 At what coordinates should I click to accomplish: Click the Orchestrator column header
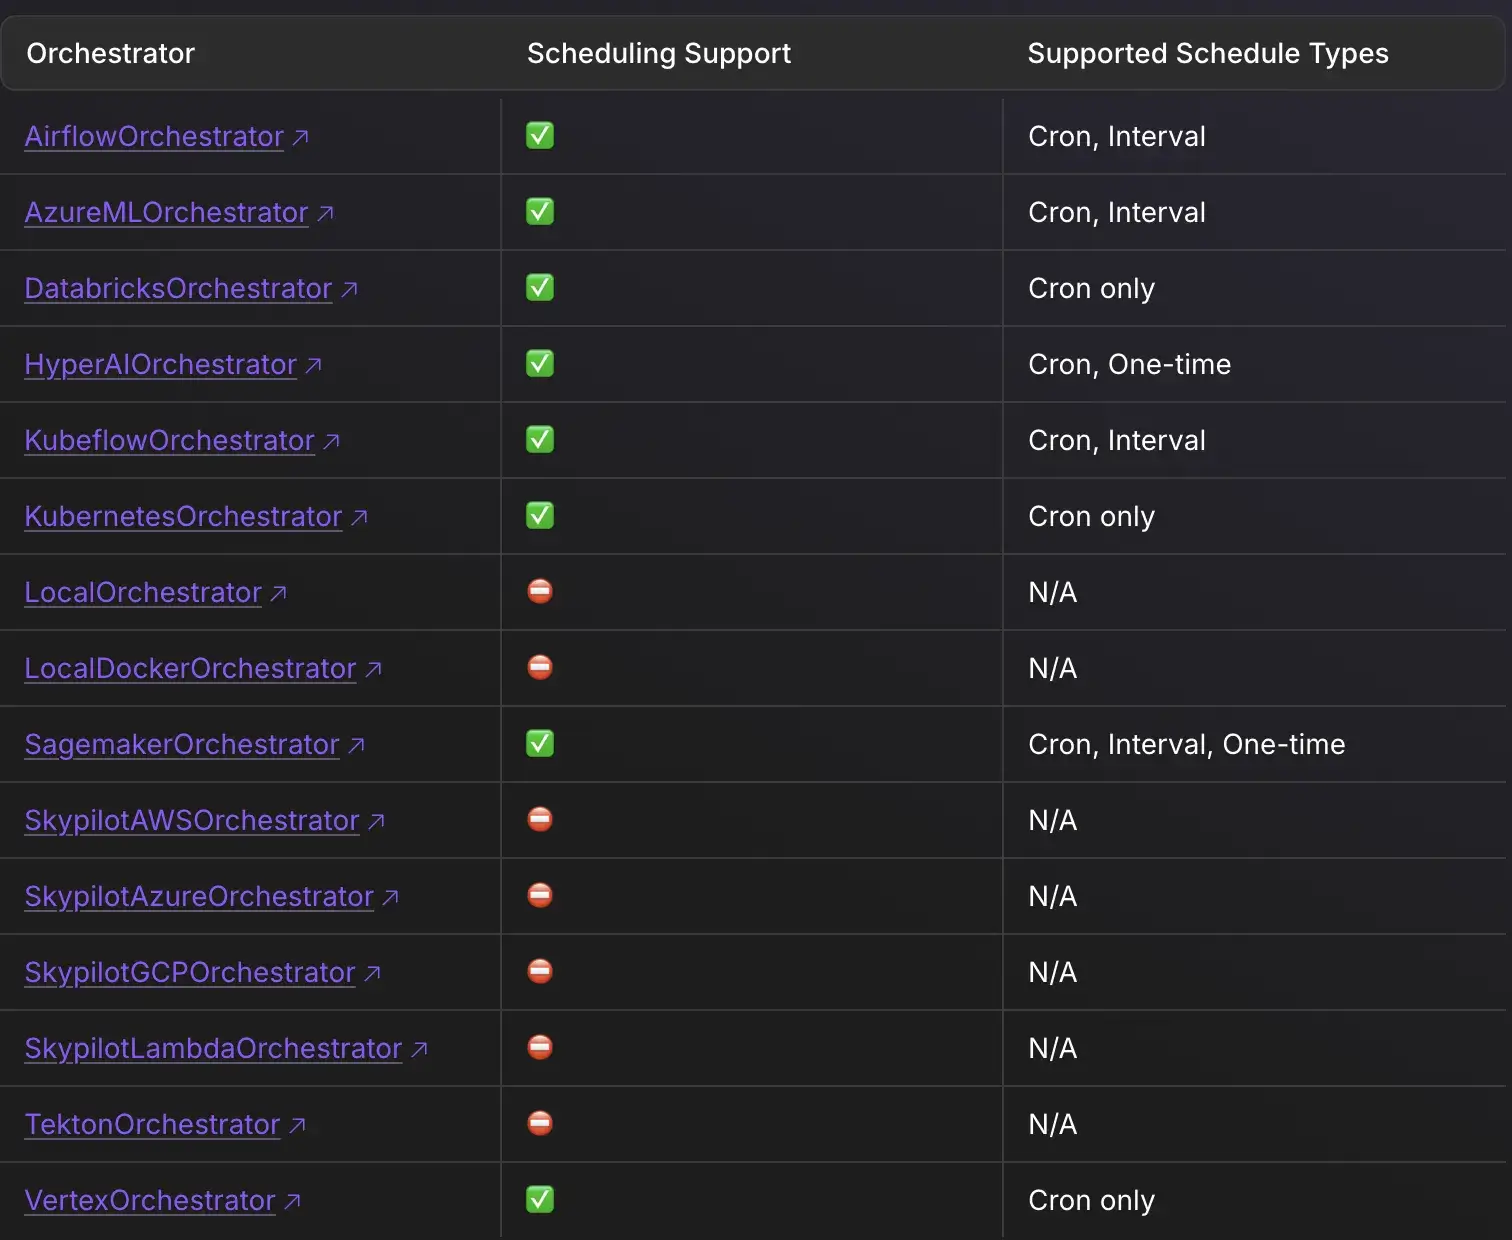pos(110,54)
